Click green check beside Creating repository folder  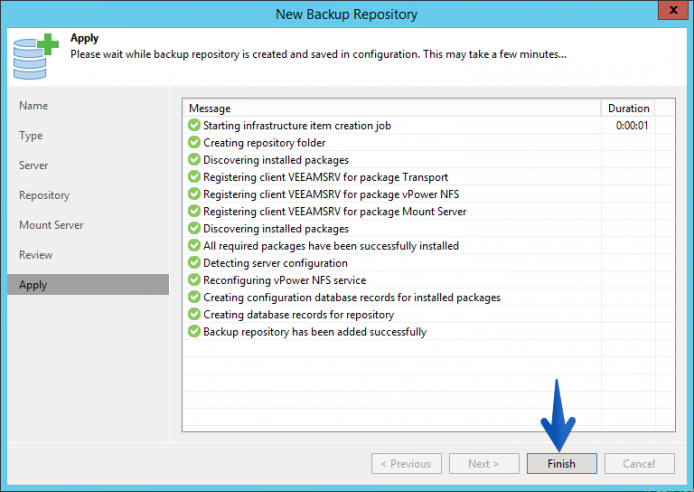194,142
